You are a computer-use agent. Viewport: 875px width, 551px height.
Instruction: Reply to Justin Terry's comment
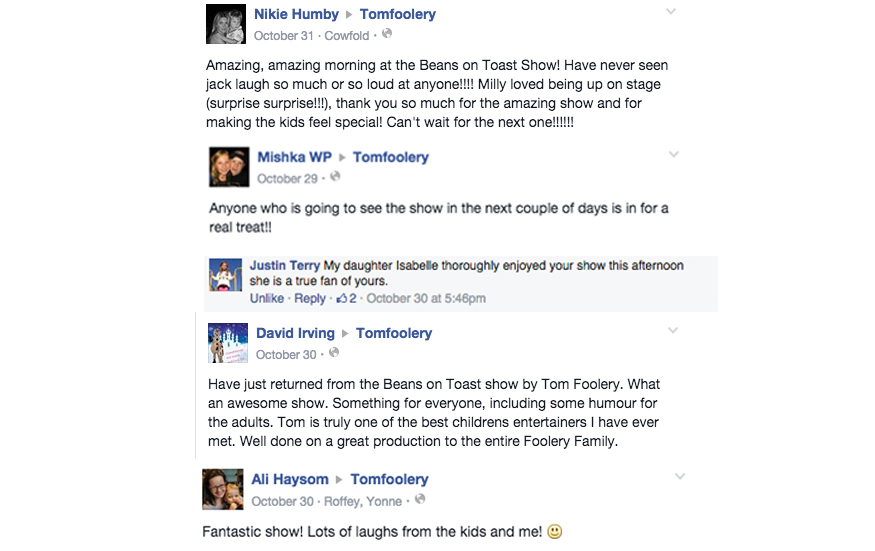click(310, 299)
